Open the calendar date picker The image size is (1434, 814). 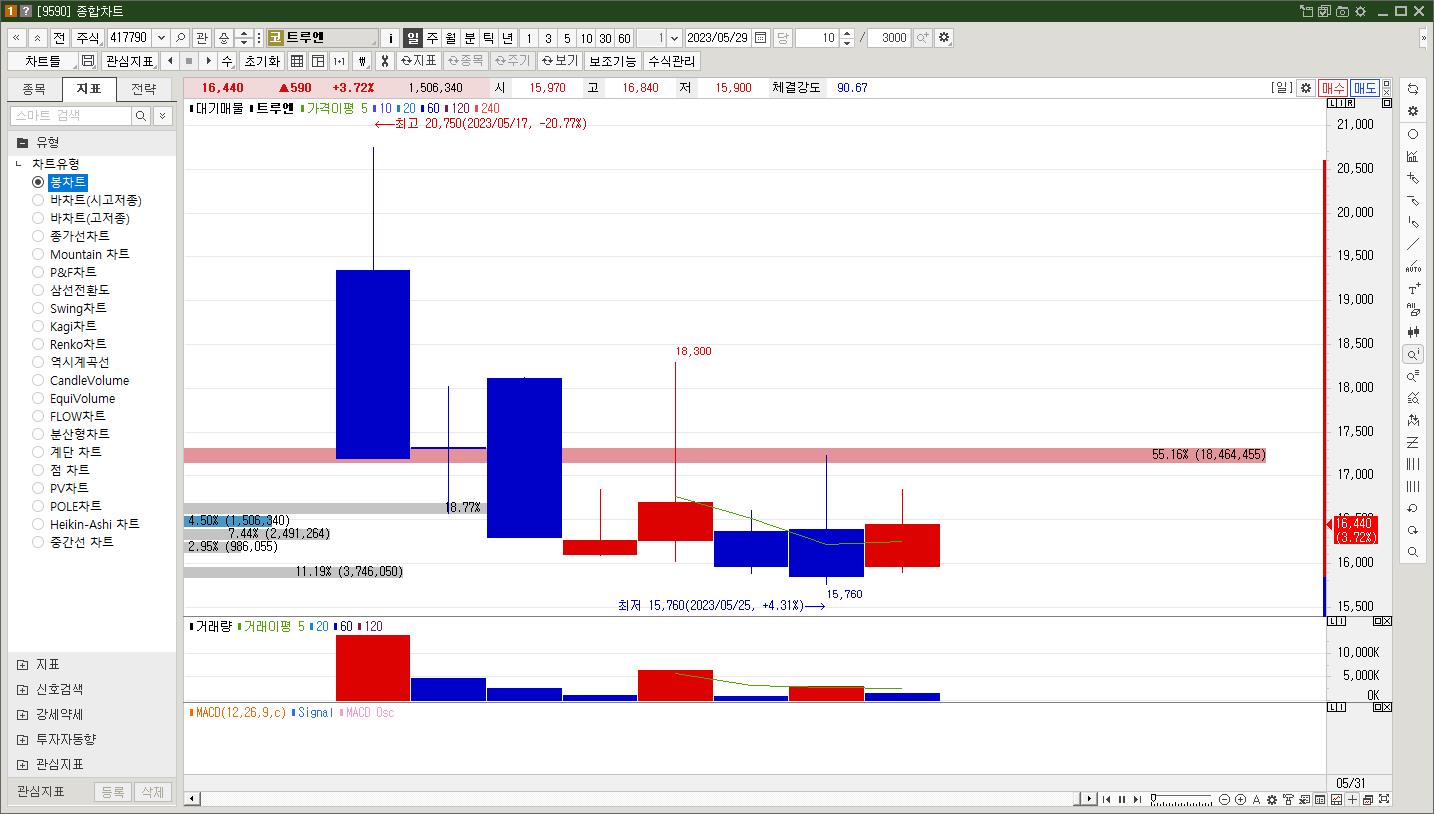tap(761, 38)
